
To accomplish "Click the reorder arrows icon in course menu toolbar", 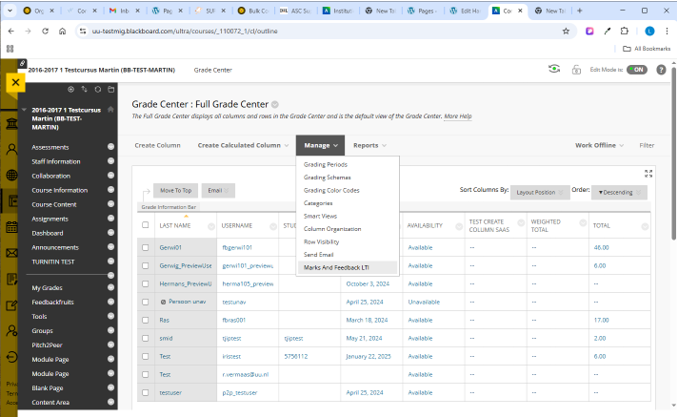I will coord(85,89).
